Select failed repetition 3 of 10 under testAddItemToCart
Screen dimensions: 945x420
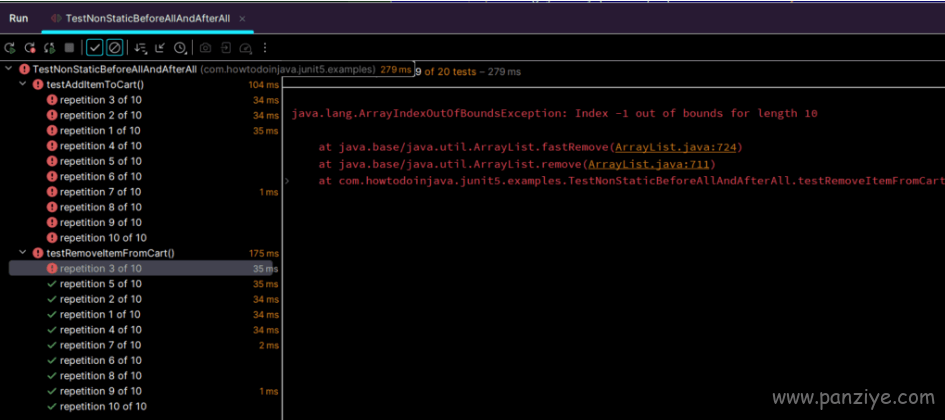[101, 100]
